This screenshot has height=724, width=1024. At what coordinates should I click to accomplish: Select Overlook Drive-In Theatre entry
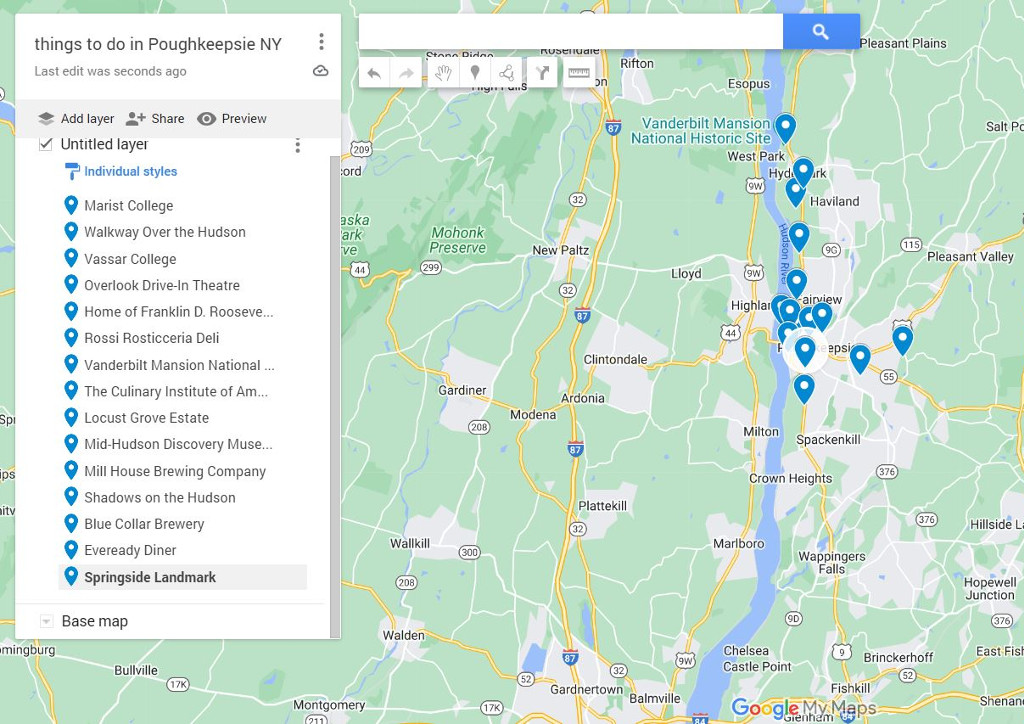[x=162, y=285]
